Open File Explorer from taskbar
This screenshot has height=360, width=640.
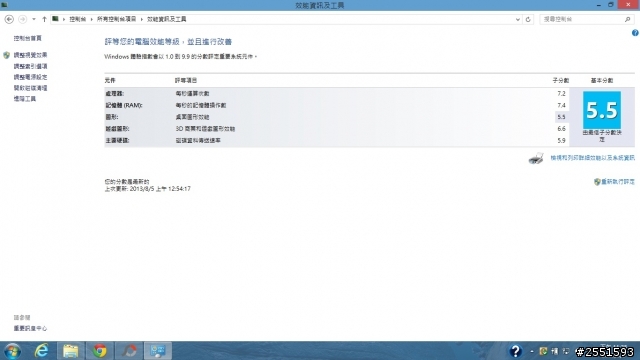point(71,351)
